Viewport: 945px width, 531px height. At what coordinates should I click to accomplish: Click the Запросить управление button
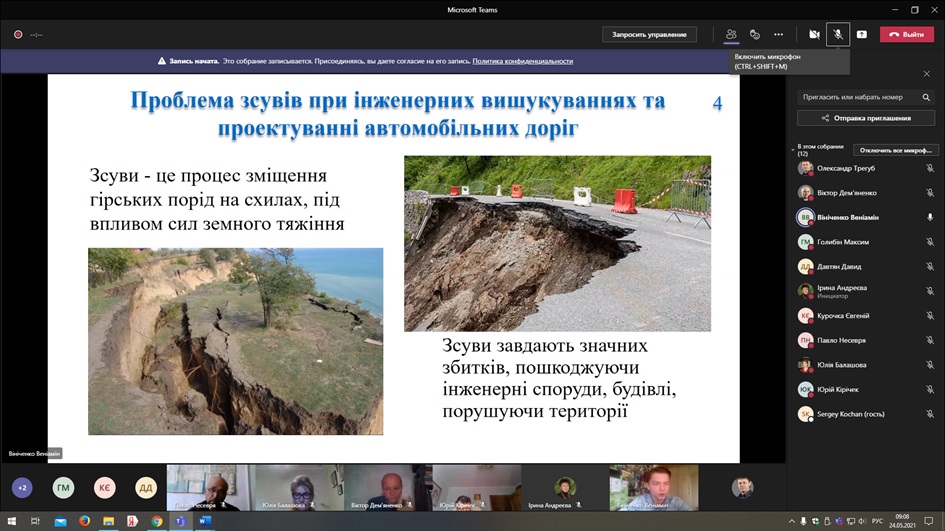pyautogui.click(x=649, y=34)
